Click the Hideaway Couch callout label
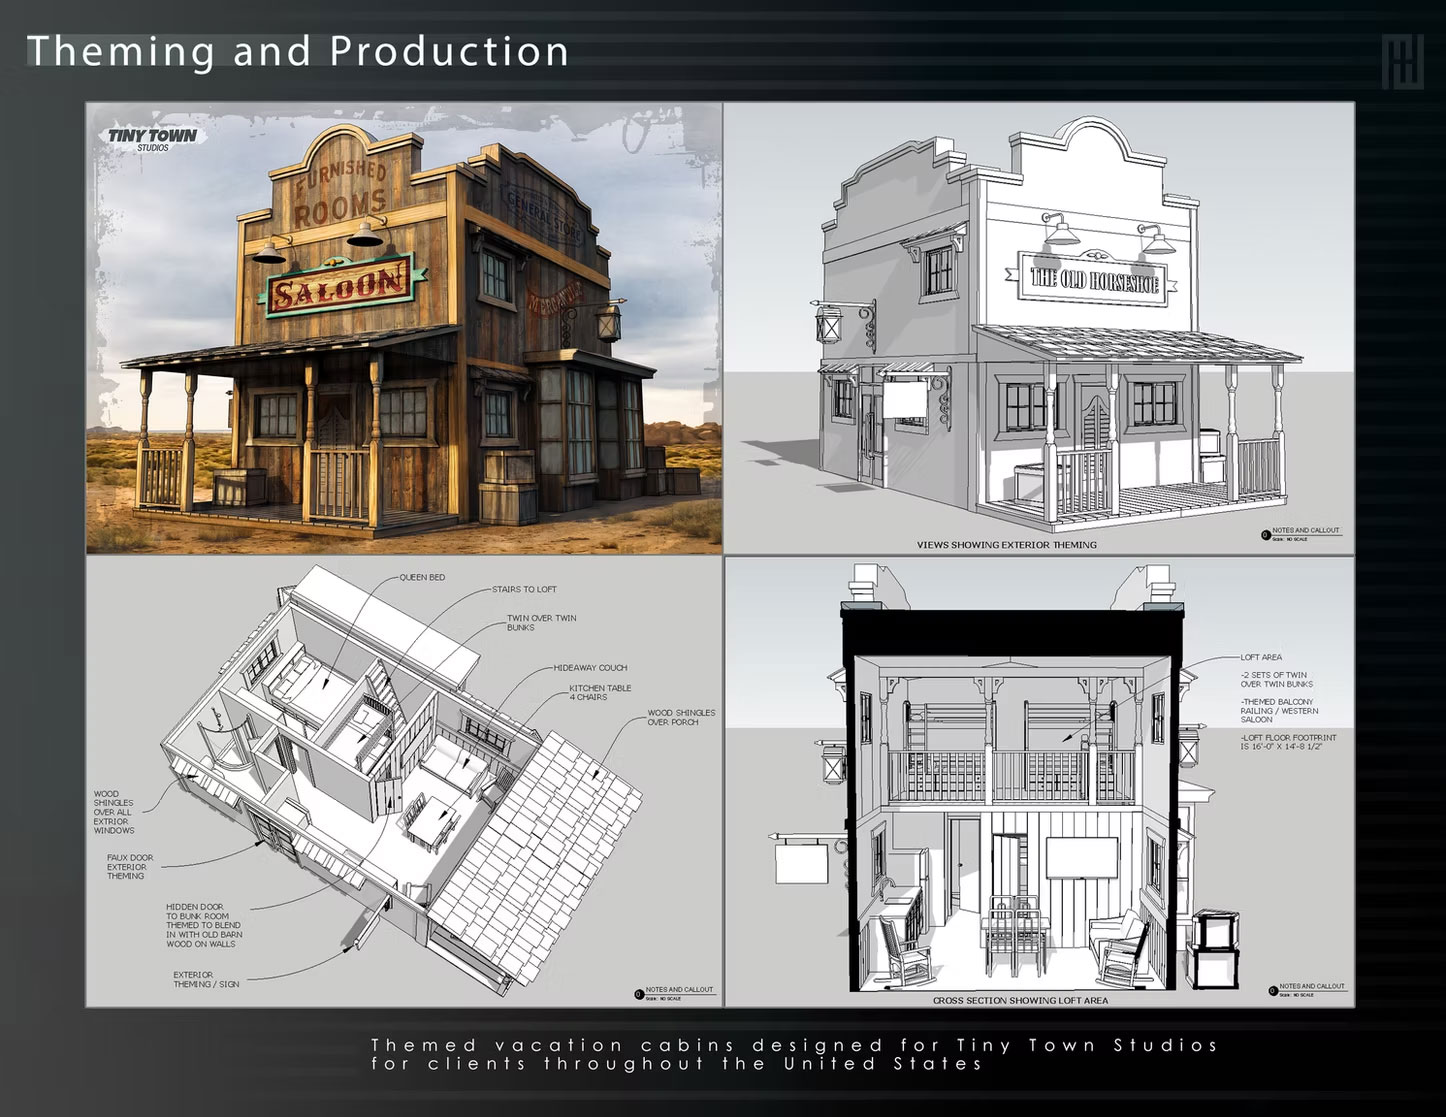 coord(590,668)
